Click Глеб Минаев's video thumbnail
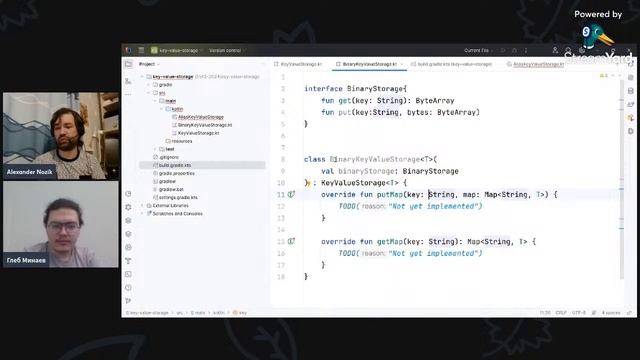 [x=61, y=224]
